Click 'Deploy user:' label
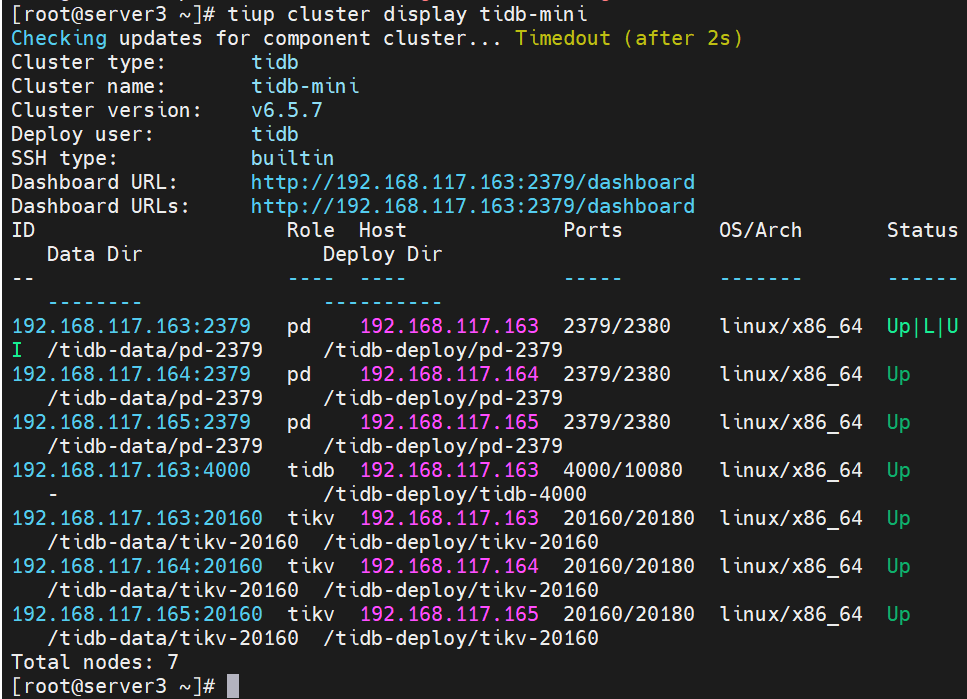This screenshot has height=699, width=967. point(83,134)
